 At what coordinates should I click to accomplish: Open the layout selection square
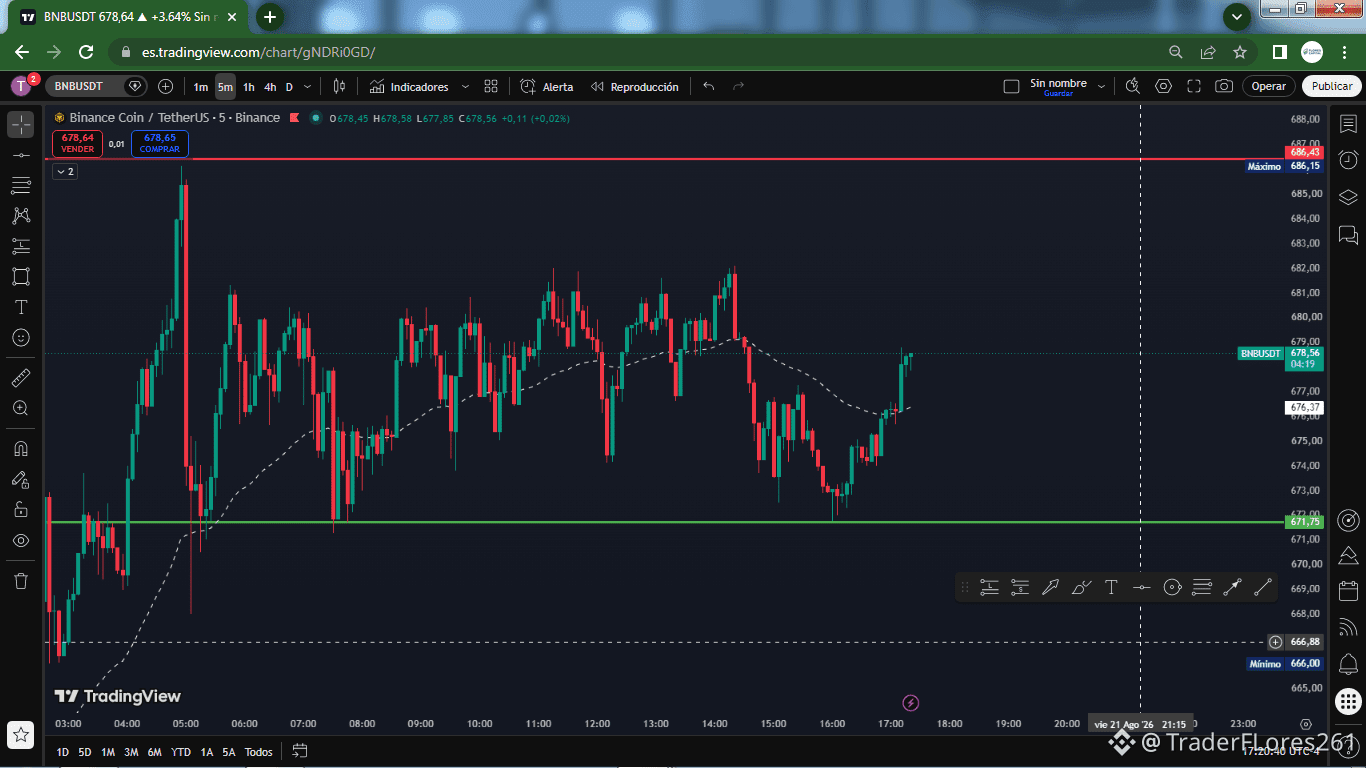(x=1011, y=87)
